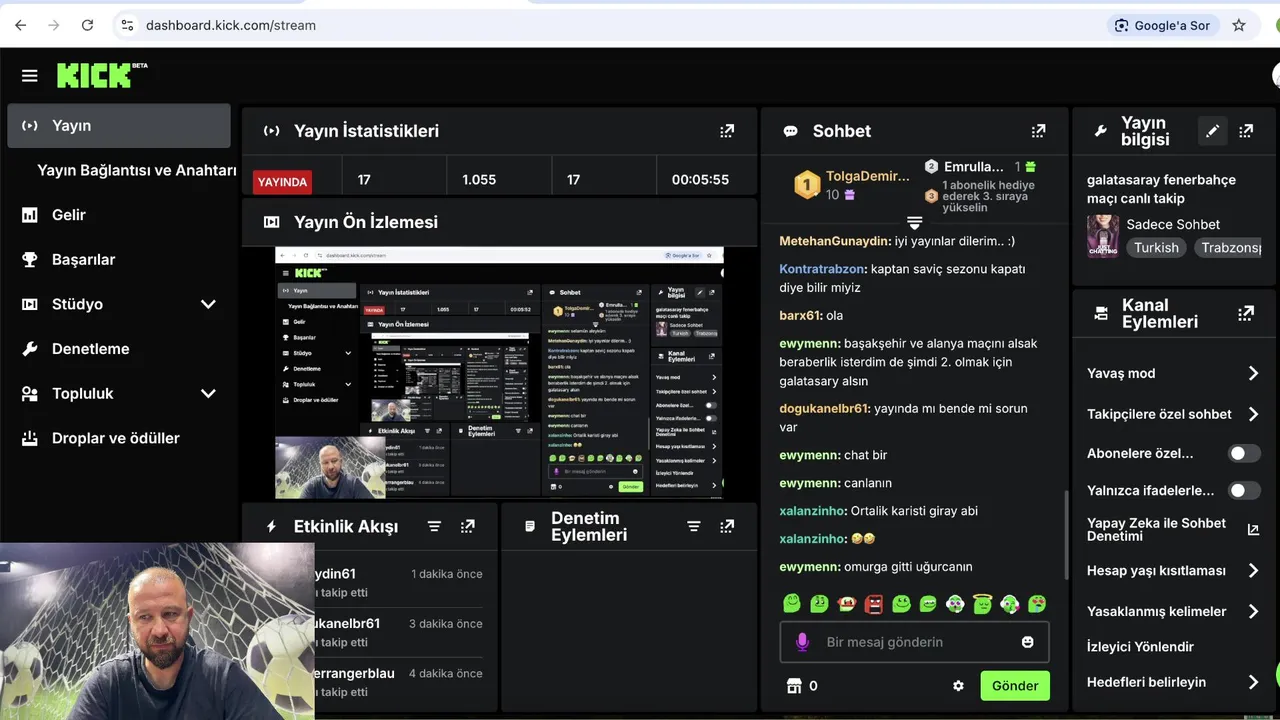Viewport: 1280px width, 720px height.
Task: Open Yayın Bağlantısı ve Anahtarı
Action: coord(137,170)
